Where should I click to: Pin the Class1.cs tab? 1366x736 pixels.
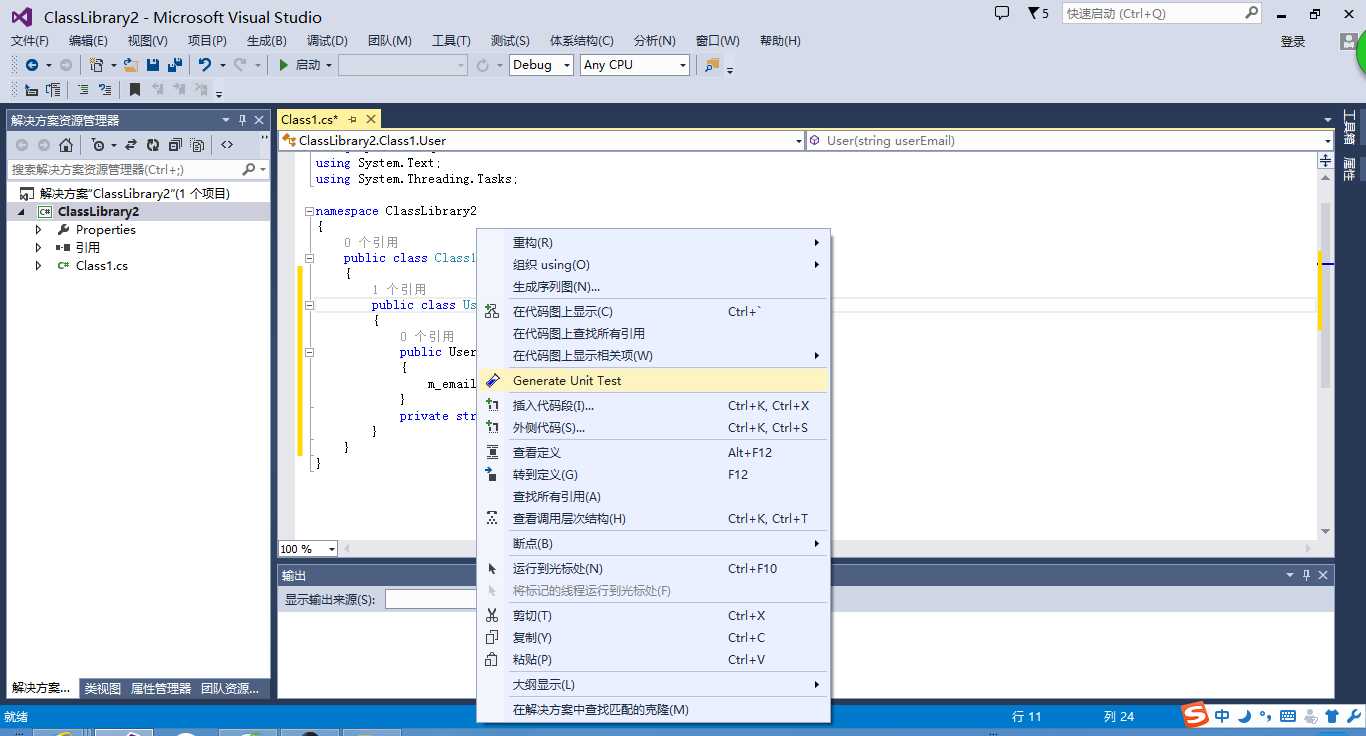pos(353,119)
